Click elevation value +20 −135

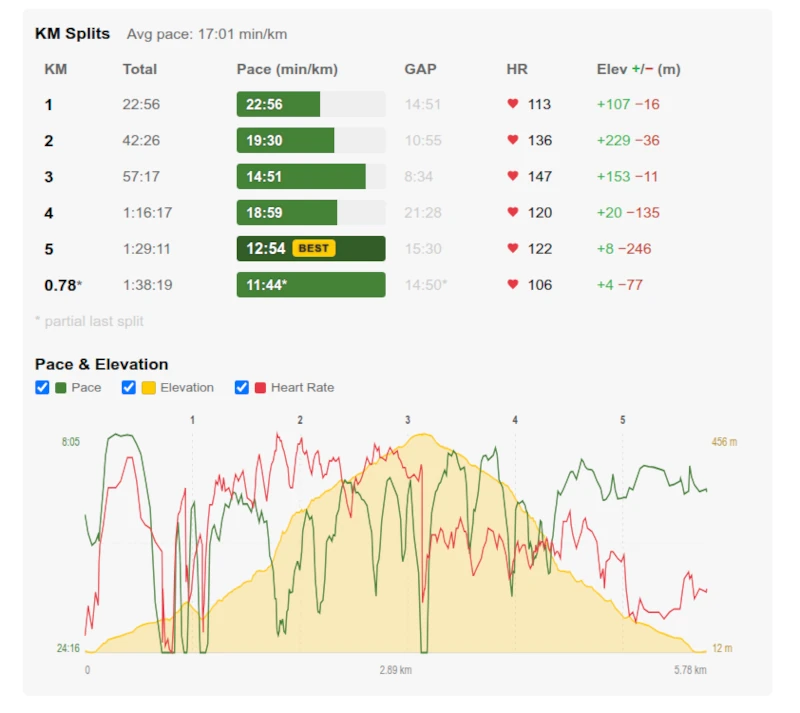click(628, 213)
